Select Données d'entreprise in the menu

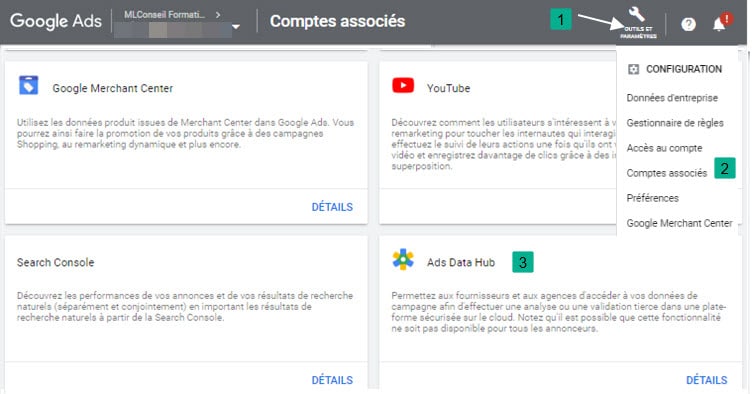click(672, 98)
